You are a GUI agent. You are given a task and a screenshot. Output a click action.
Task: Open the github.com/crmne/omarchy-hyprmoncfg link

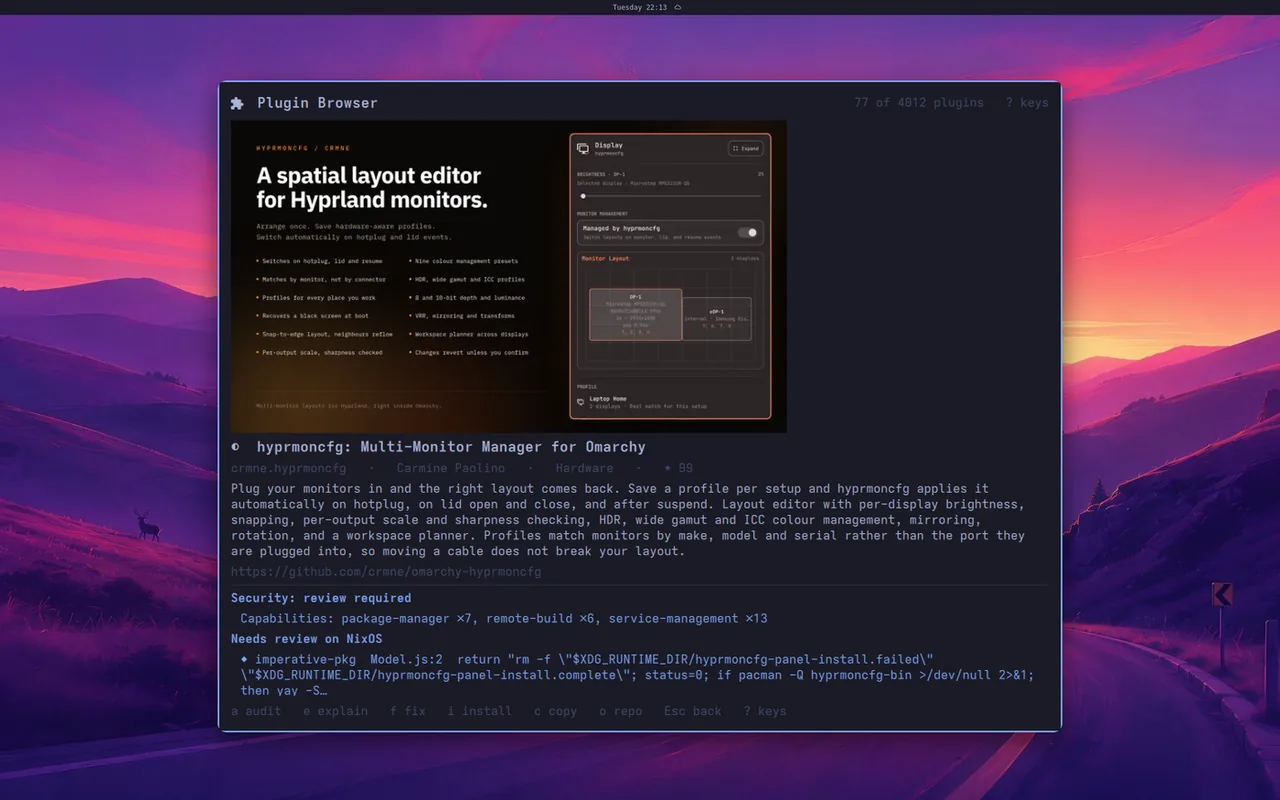coord(386,572)
